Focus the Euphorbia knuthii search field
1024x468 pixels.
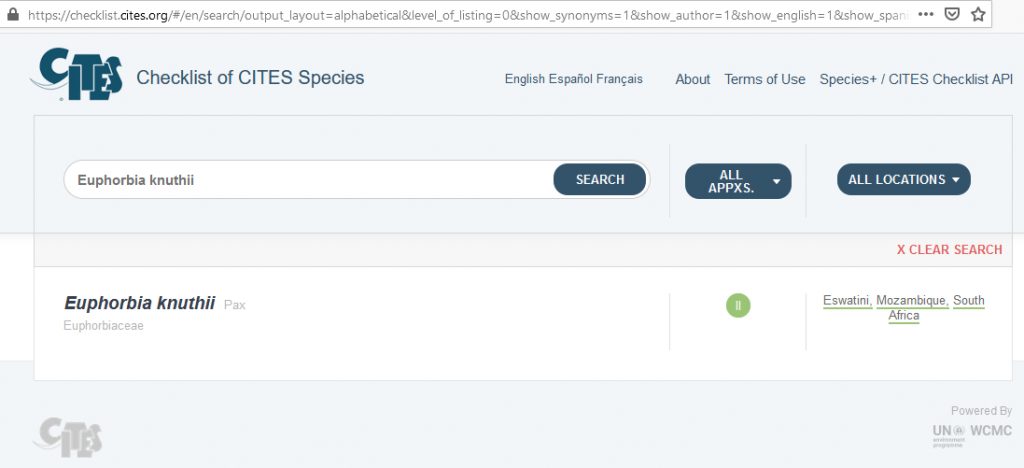coord(309,179)
